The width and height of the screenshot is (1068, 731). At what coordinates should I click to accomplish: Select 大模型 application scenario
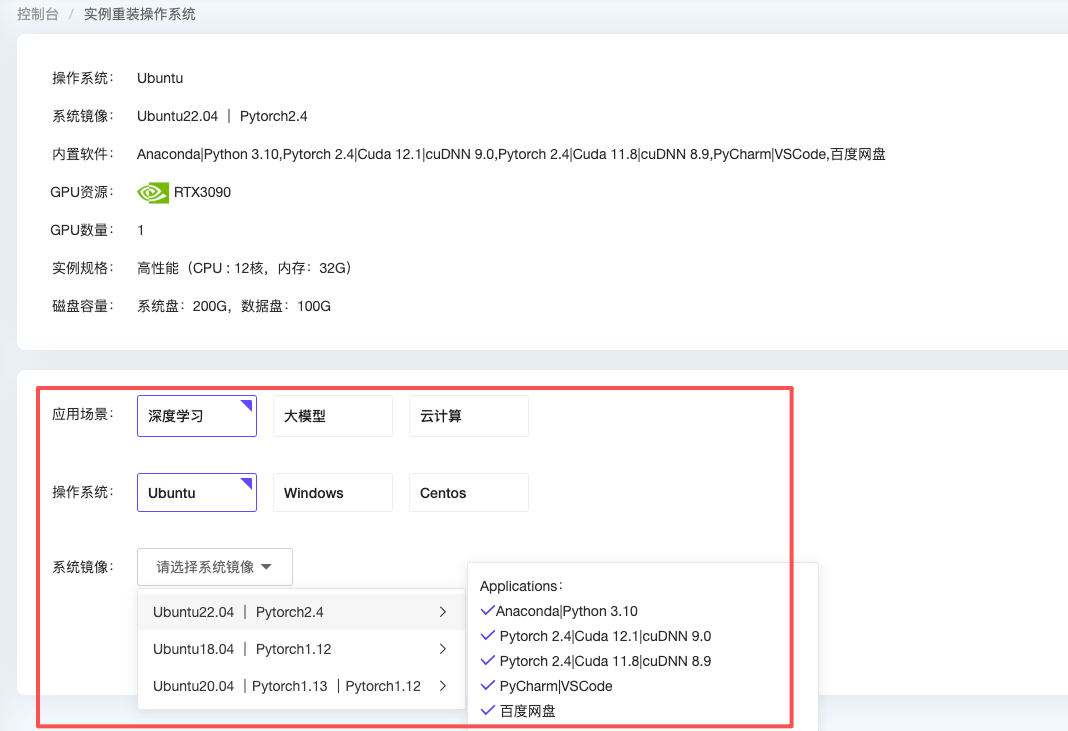[x=332, y=416]
